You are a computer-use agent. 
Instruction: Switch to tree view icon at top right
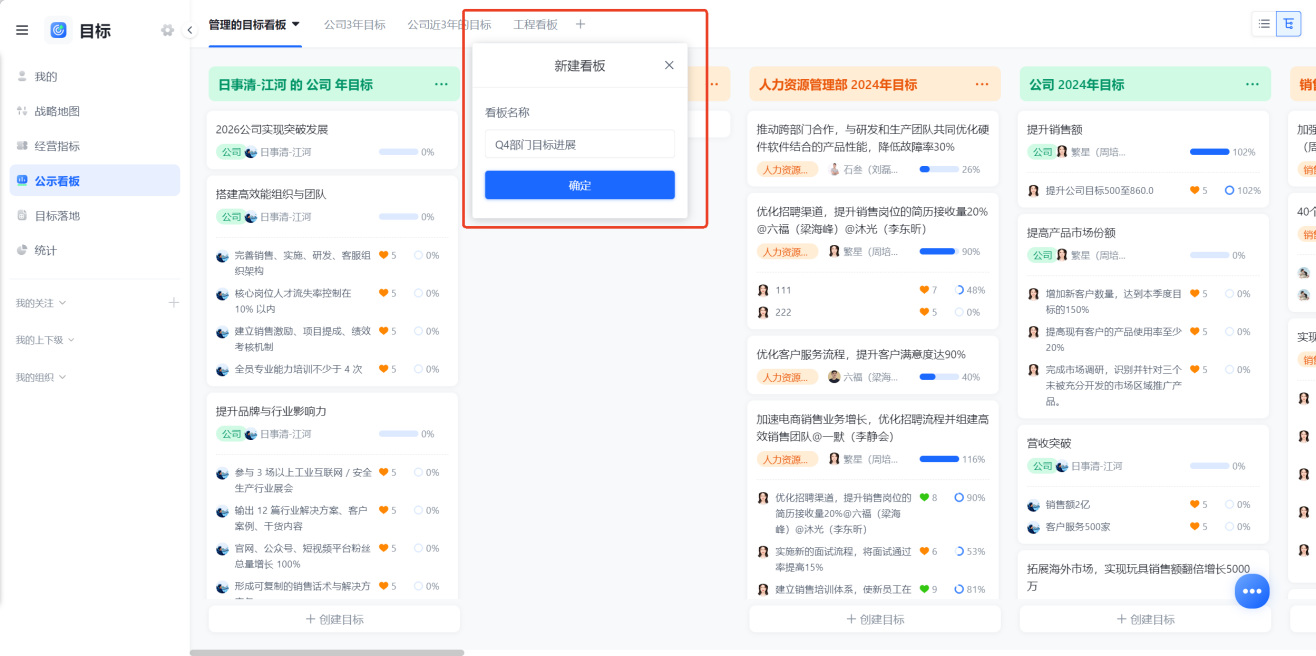1289,24
